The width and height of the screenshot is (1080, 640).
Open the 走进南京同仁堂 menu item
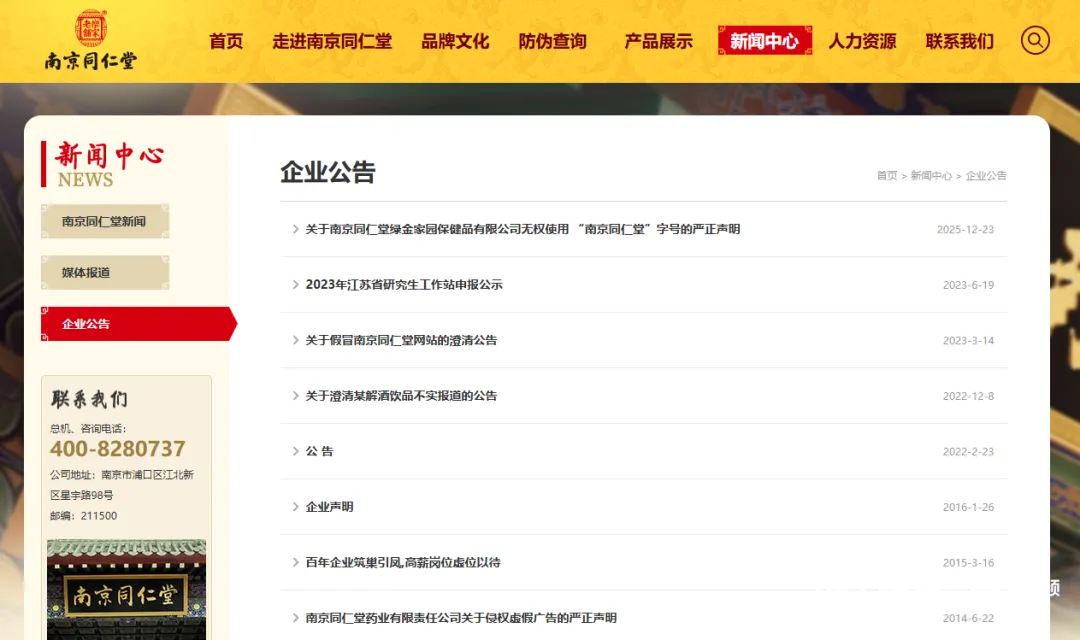[x=332, y=41]
